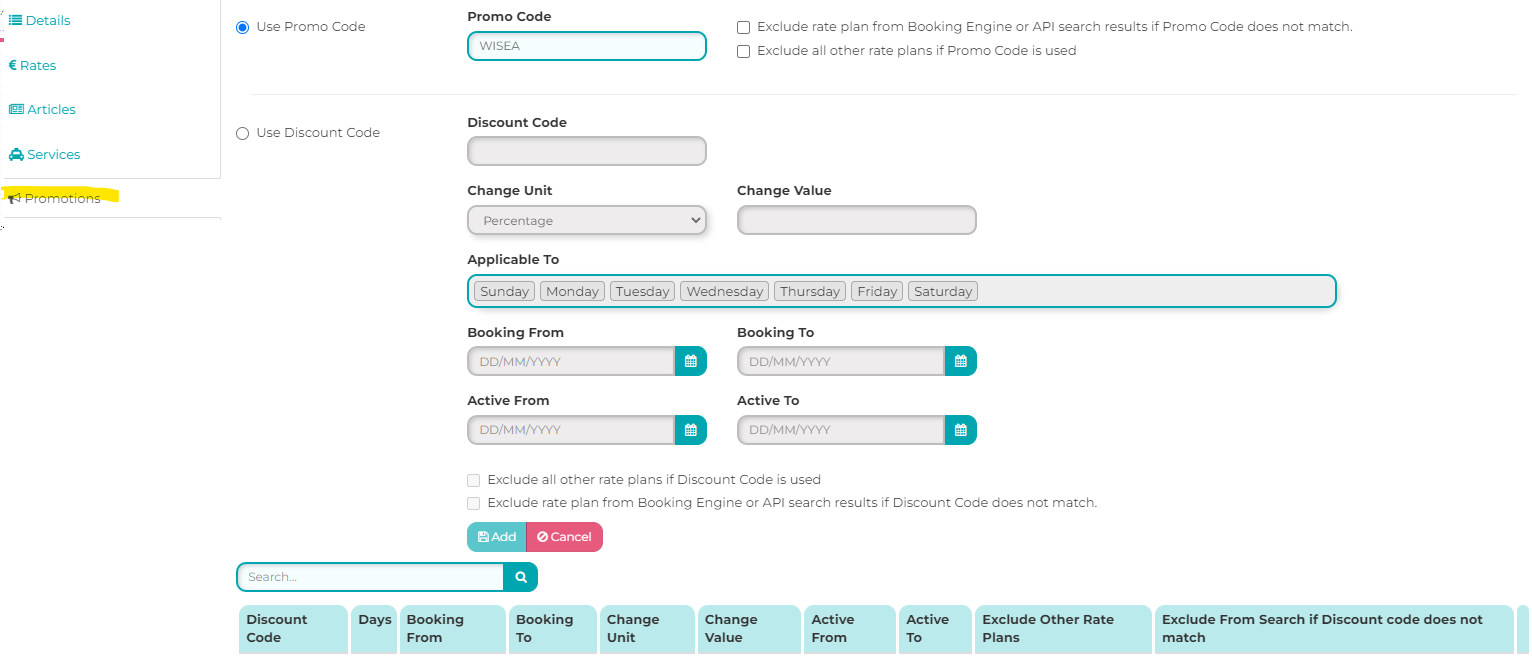
Task: Select Use Promo Code radio button
Action: coord(242,27)
